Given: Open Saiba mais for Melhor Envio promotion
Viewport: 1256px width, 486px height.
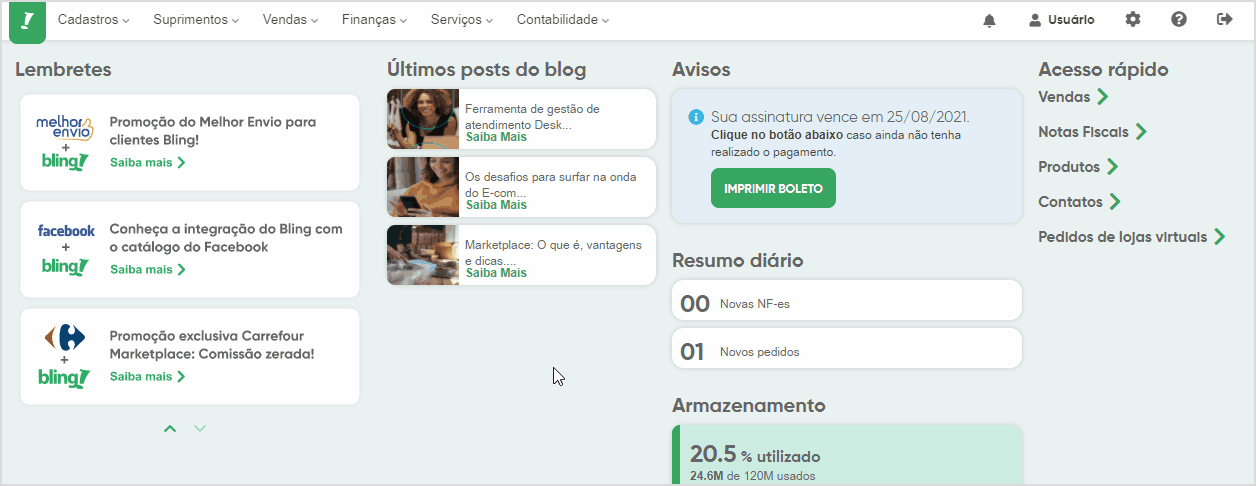Looking at the screenshot, I should point(148,162).
